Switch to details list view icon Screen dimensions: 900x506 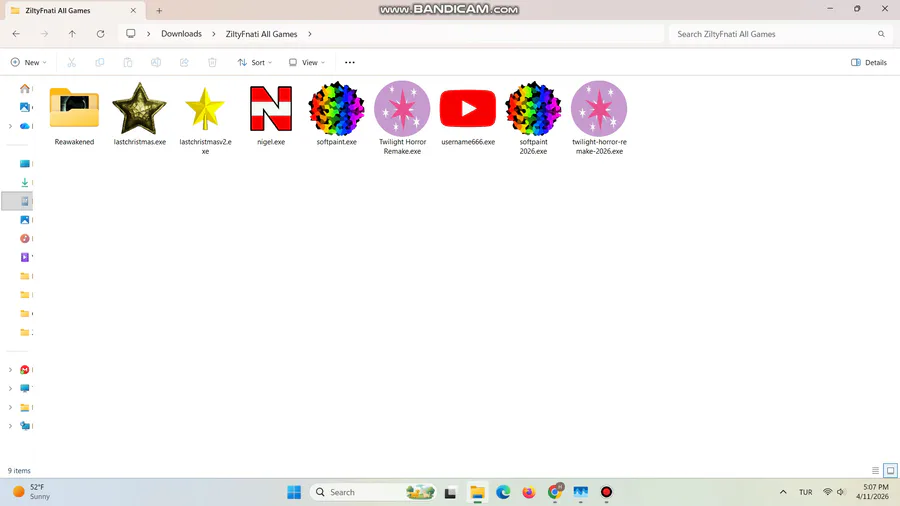point(875,470)
